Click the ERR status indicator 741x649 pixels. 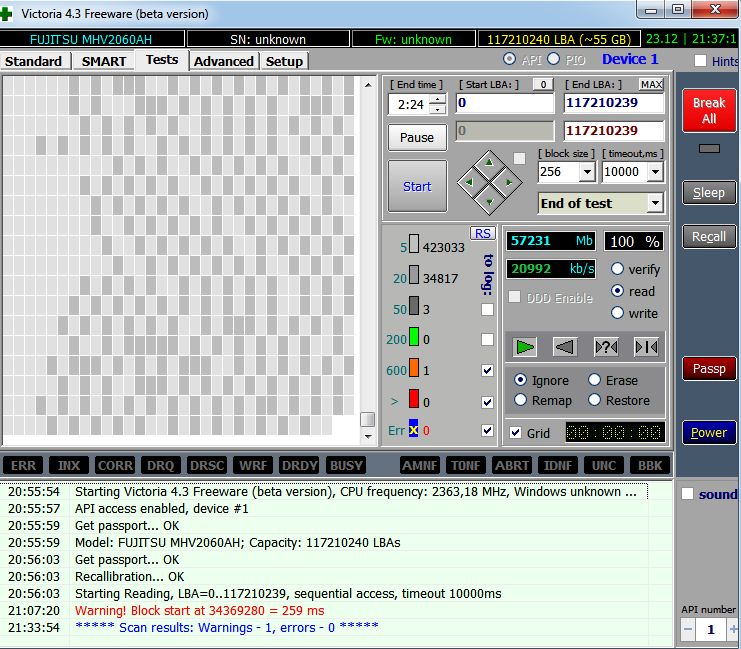pos(23,466)
